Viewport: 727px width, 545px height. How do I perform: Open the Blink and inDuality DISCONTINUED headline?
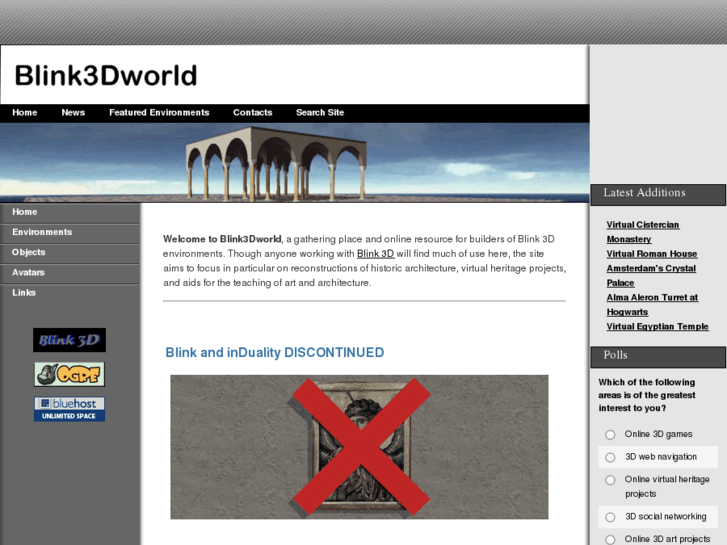click(274, 353)
